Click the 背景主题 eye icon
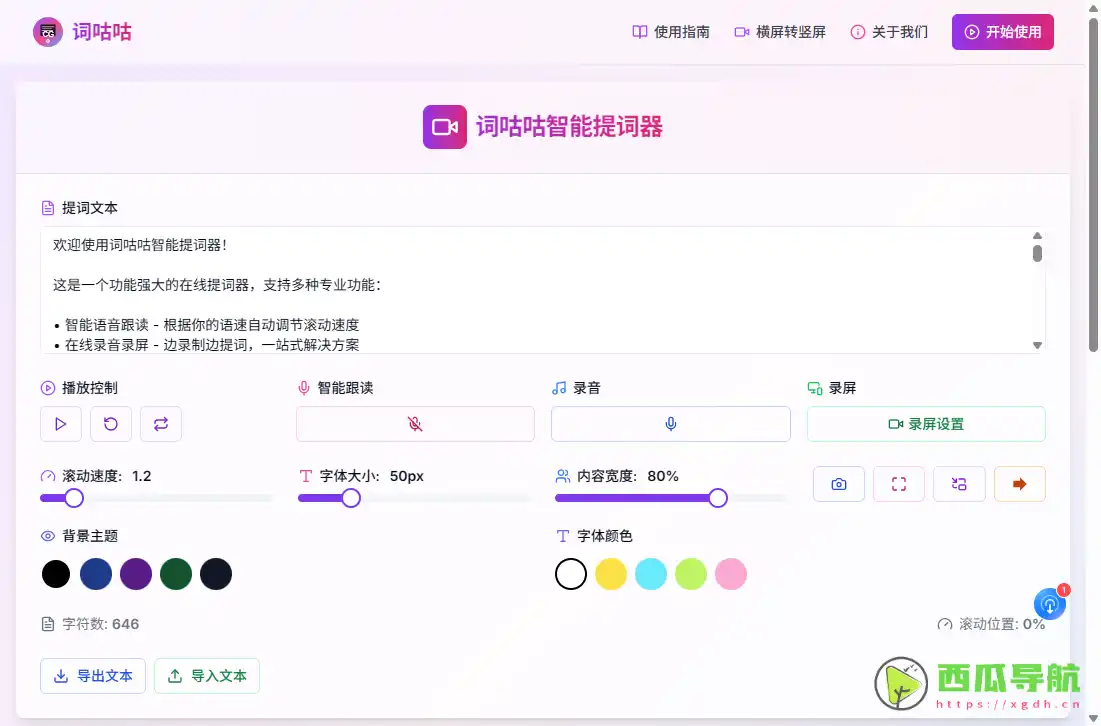Image resolution: width=1101 pixels, height=726 pixels. click(48, 536)
